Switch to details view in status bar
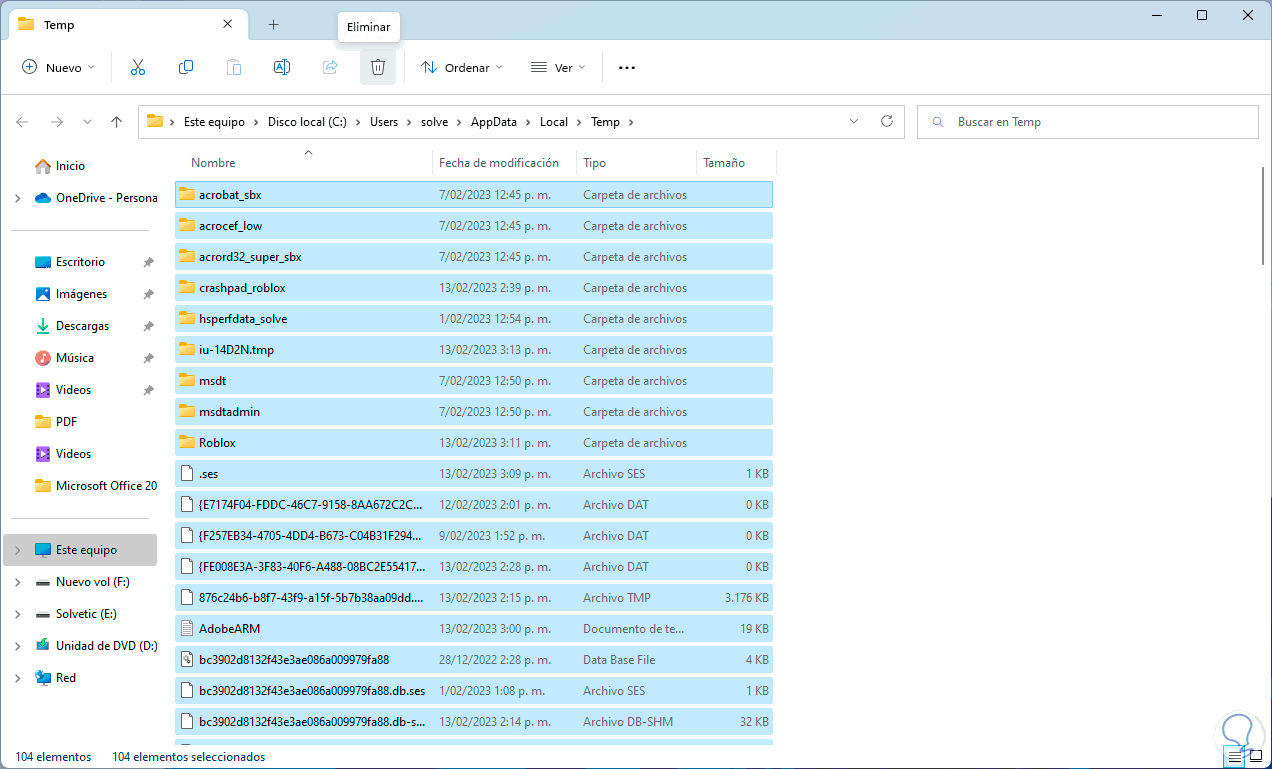 (x=1233, y=757)
